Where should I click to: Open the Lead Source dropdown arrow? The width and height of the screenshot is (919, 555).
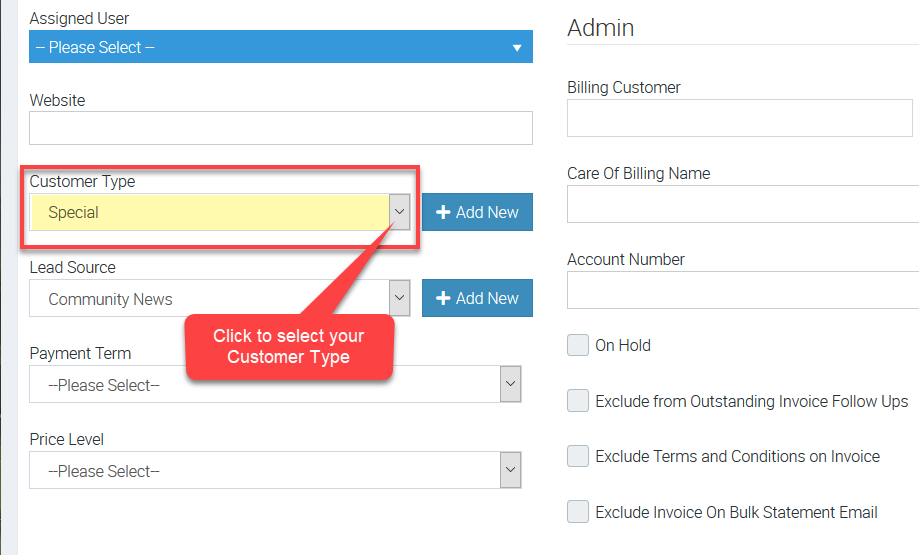(x=400, y=298)
